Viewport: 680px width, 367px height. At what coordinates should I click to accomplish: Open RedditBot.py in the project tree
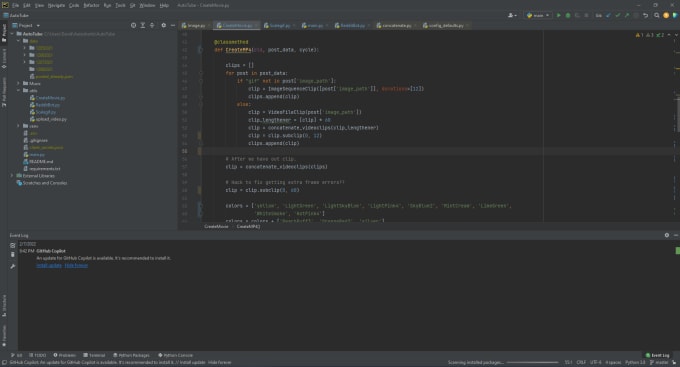[45, 105]
